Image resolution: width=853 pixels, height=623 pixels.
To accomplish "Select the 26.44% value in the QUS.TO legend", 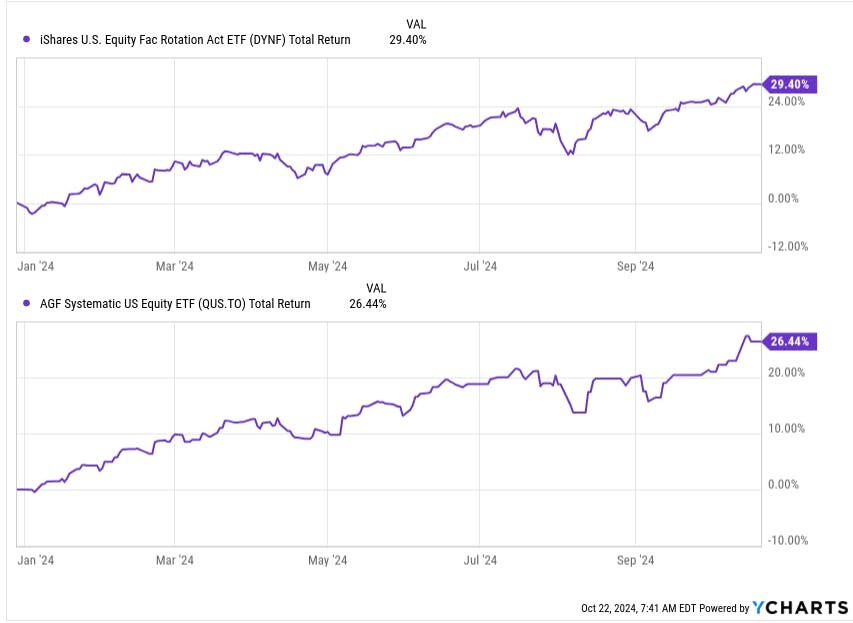I will 367,304.
